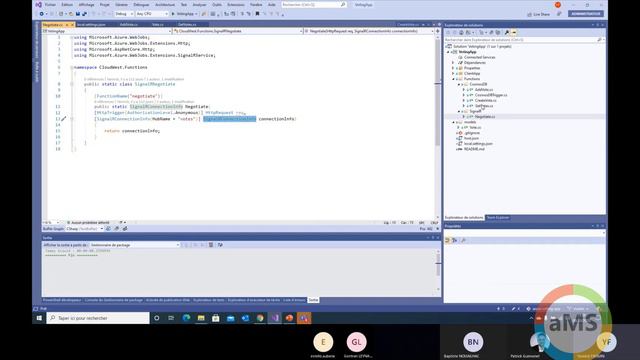This screenshot has height=360, width=640.
Task: Open the Extensions menu
Action: 236,4
